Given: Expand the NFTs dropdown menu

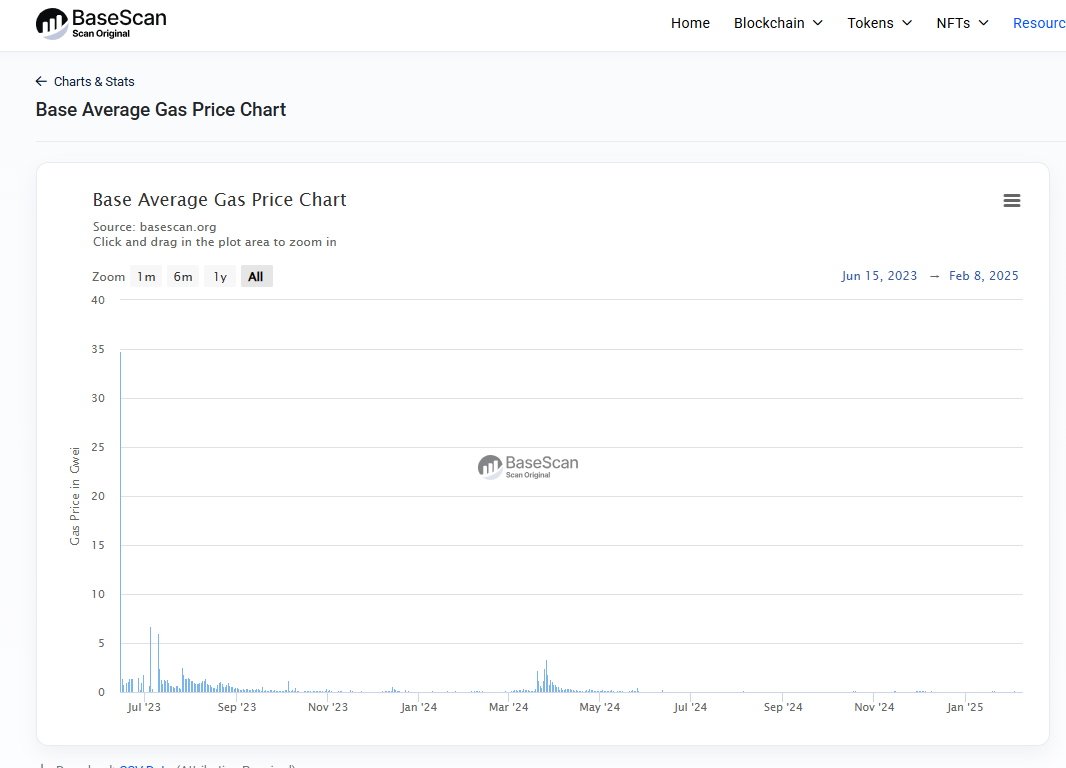Looking at the screenshot, I should (x=962, y=23).
